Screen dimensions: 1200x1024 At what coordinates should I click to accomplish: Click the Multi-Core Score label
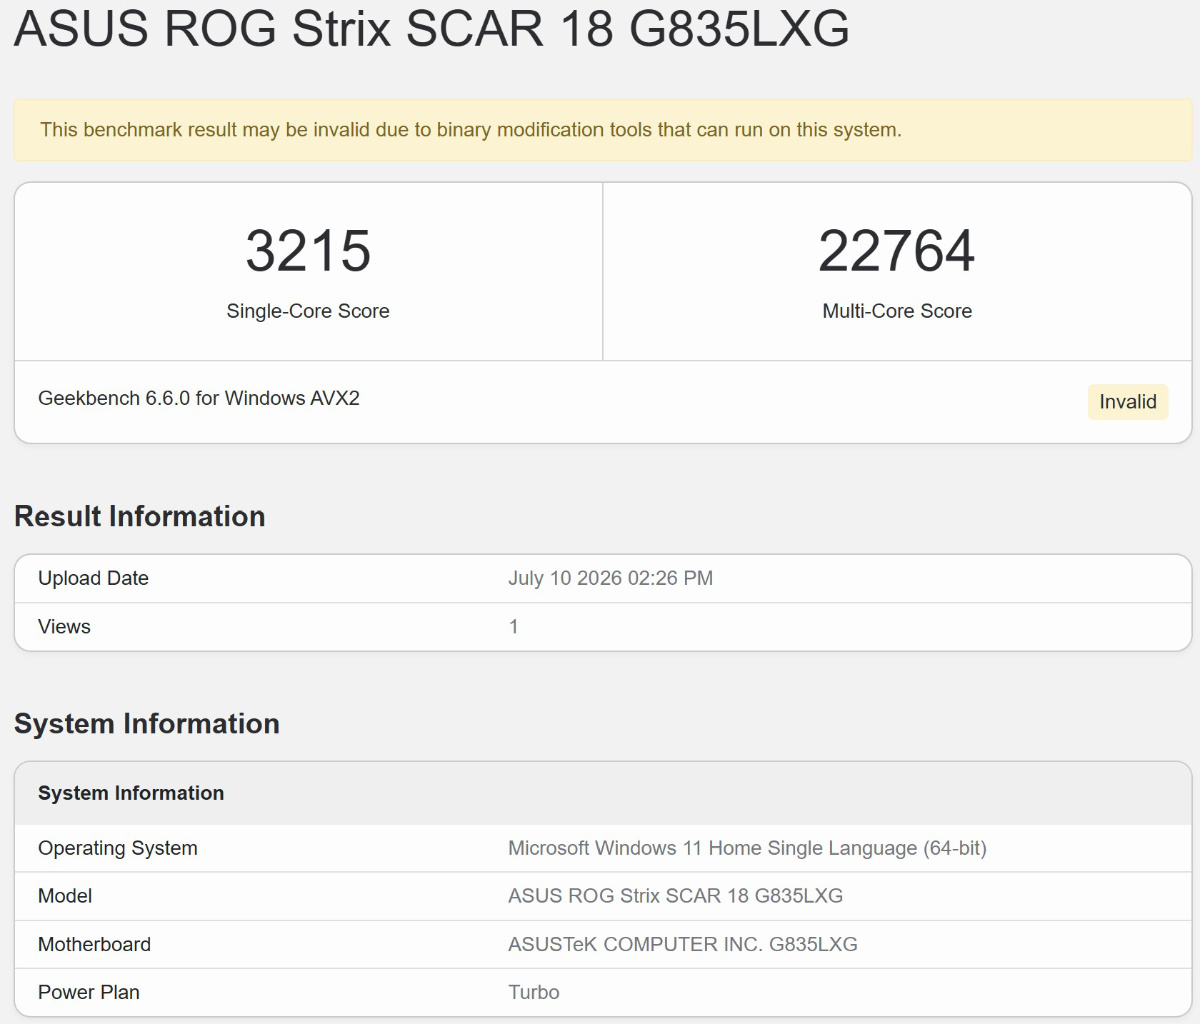coord(897,311)
